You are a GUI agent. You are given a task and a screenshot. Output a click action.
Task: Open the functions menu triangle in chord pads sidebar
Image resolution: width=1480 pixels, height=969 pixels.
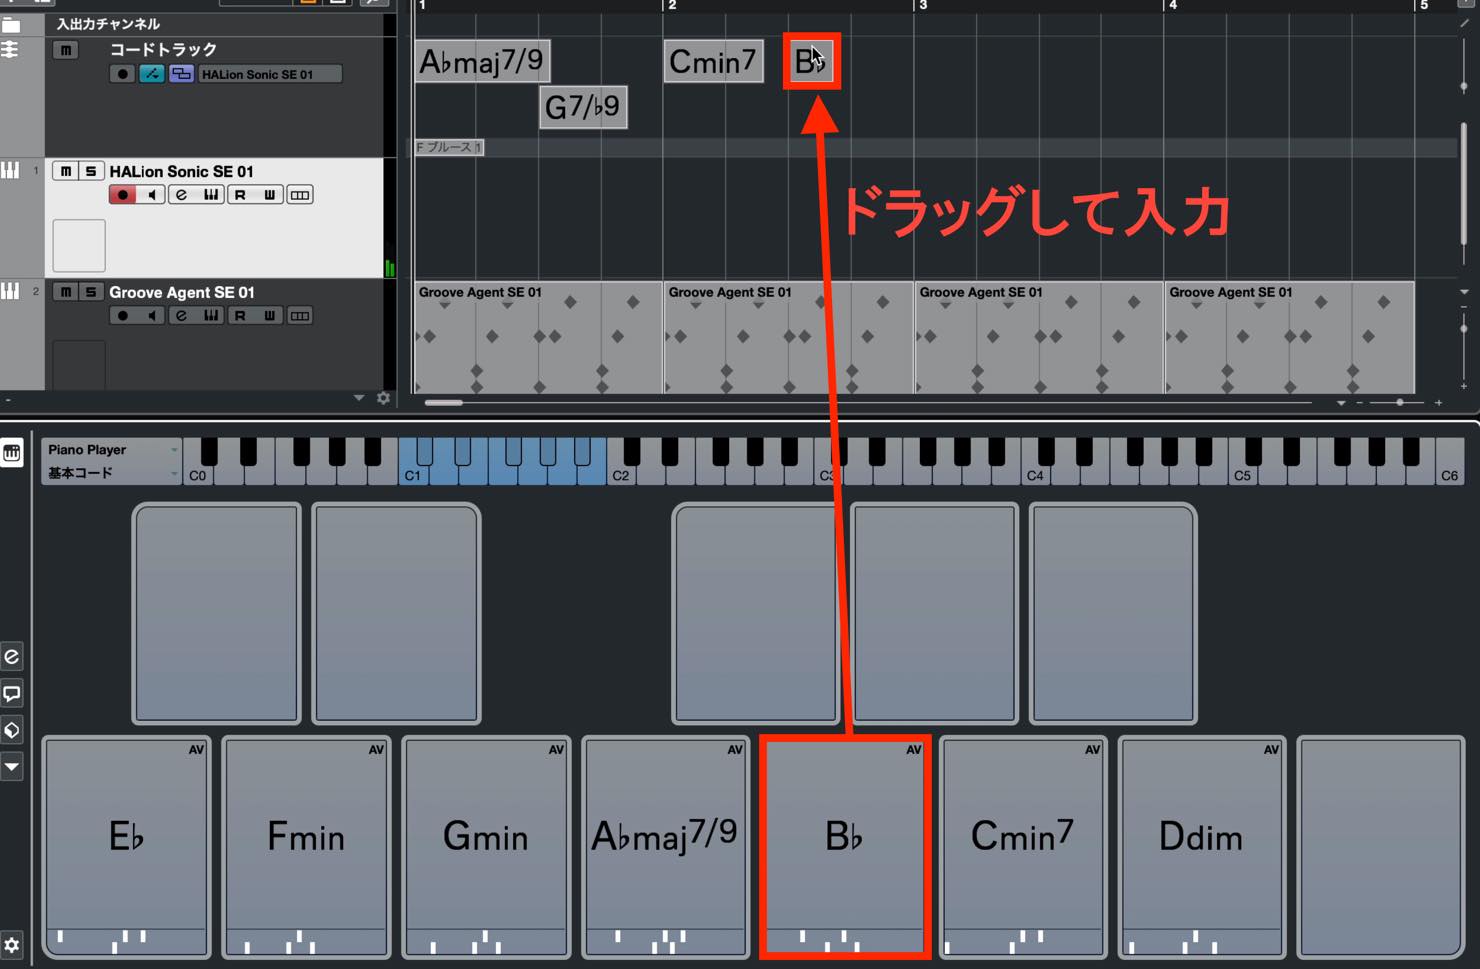coord(12,767)
